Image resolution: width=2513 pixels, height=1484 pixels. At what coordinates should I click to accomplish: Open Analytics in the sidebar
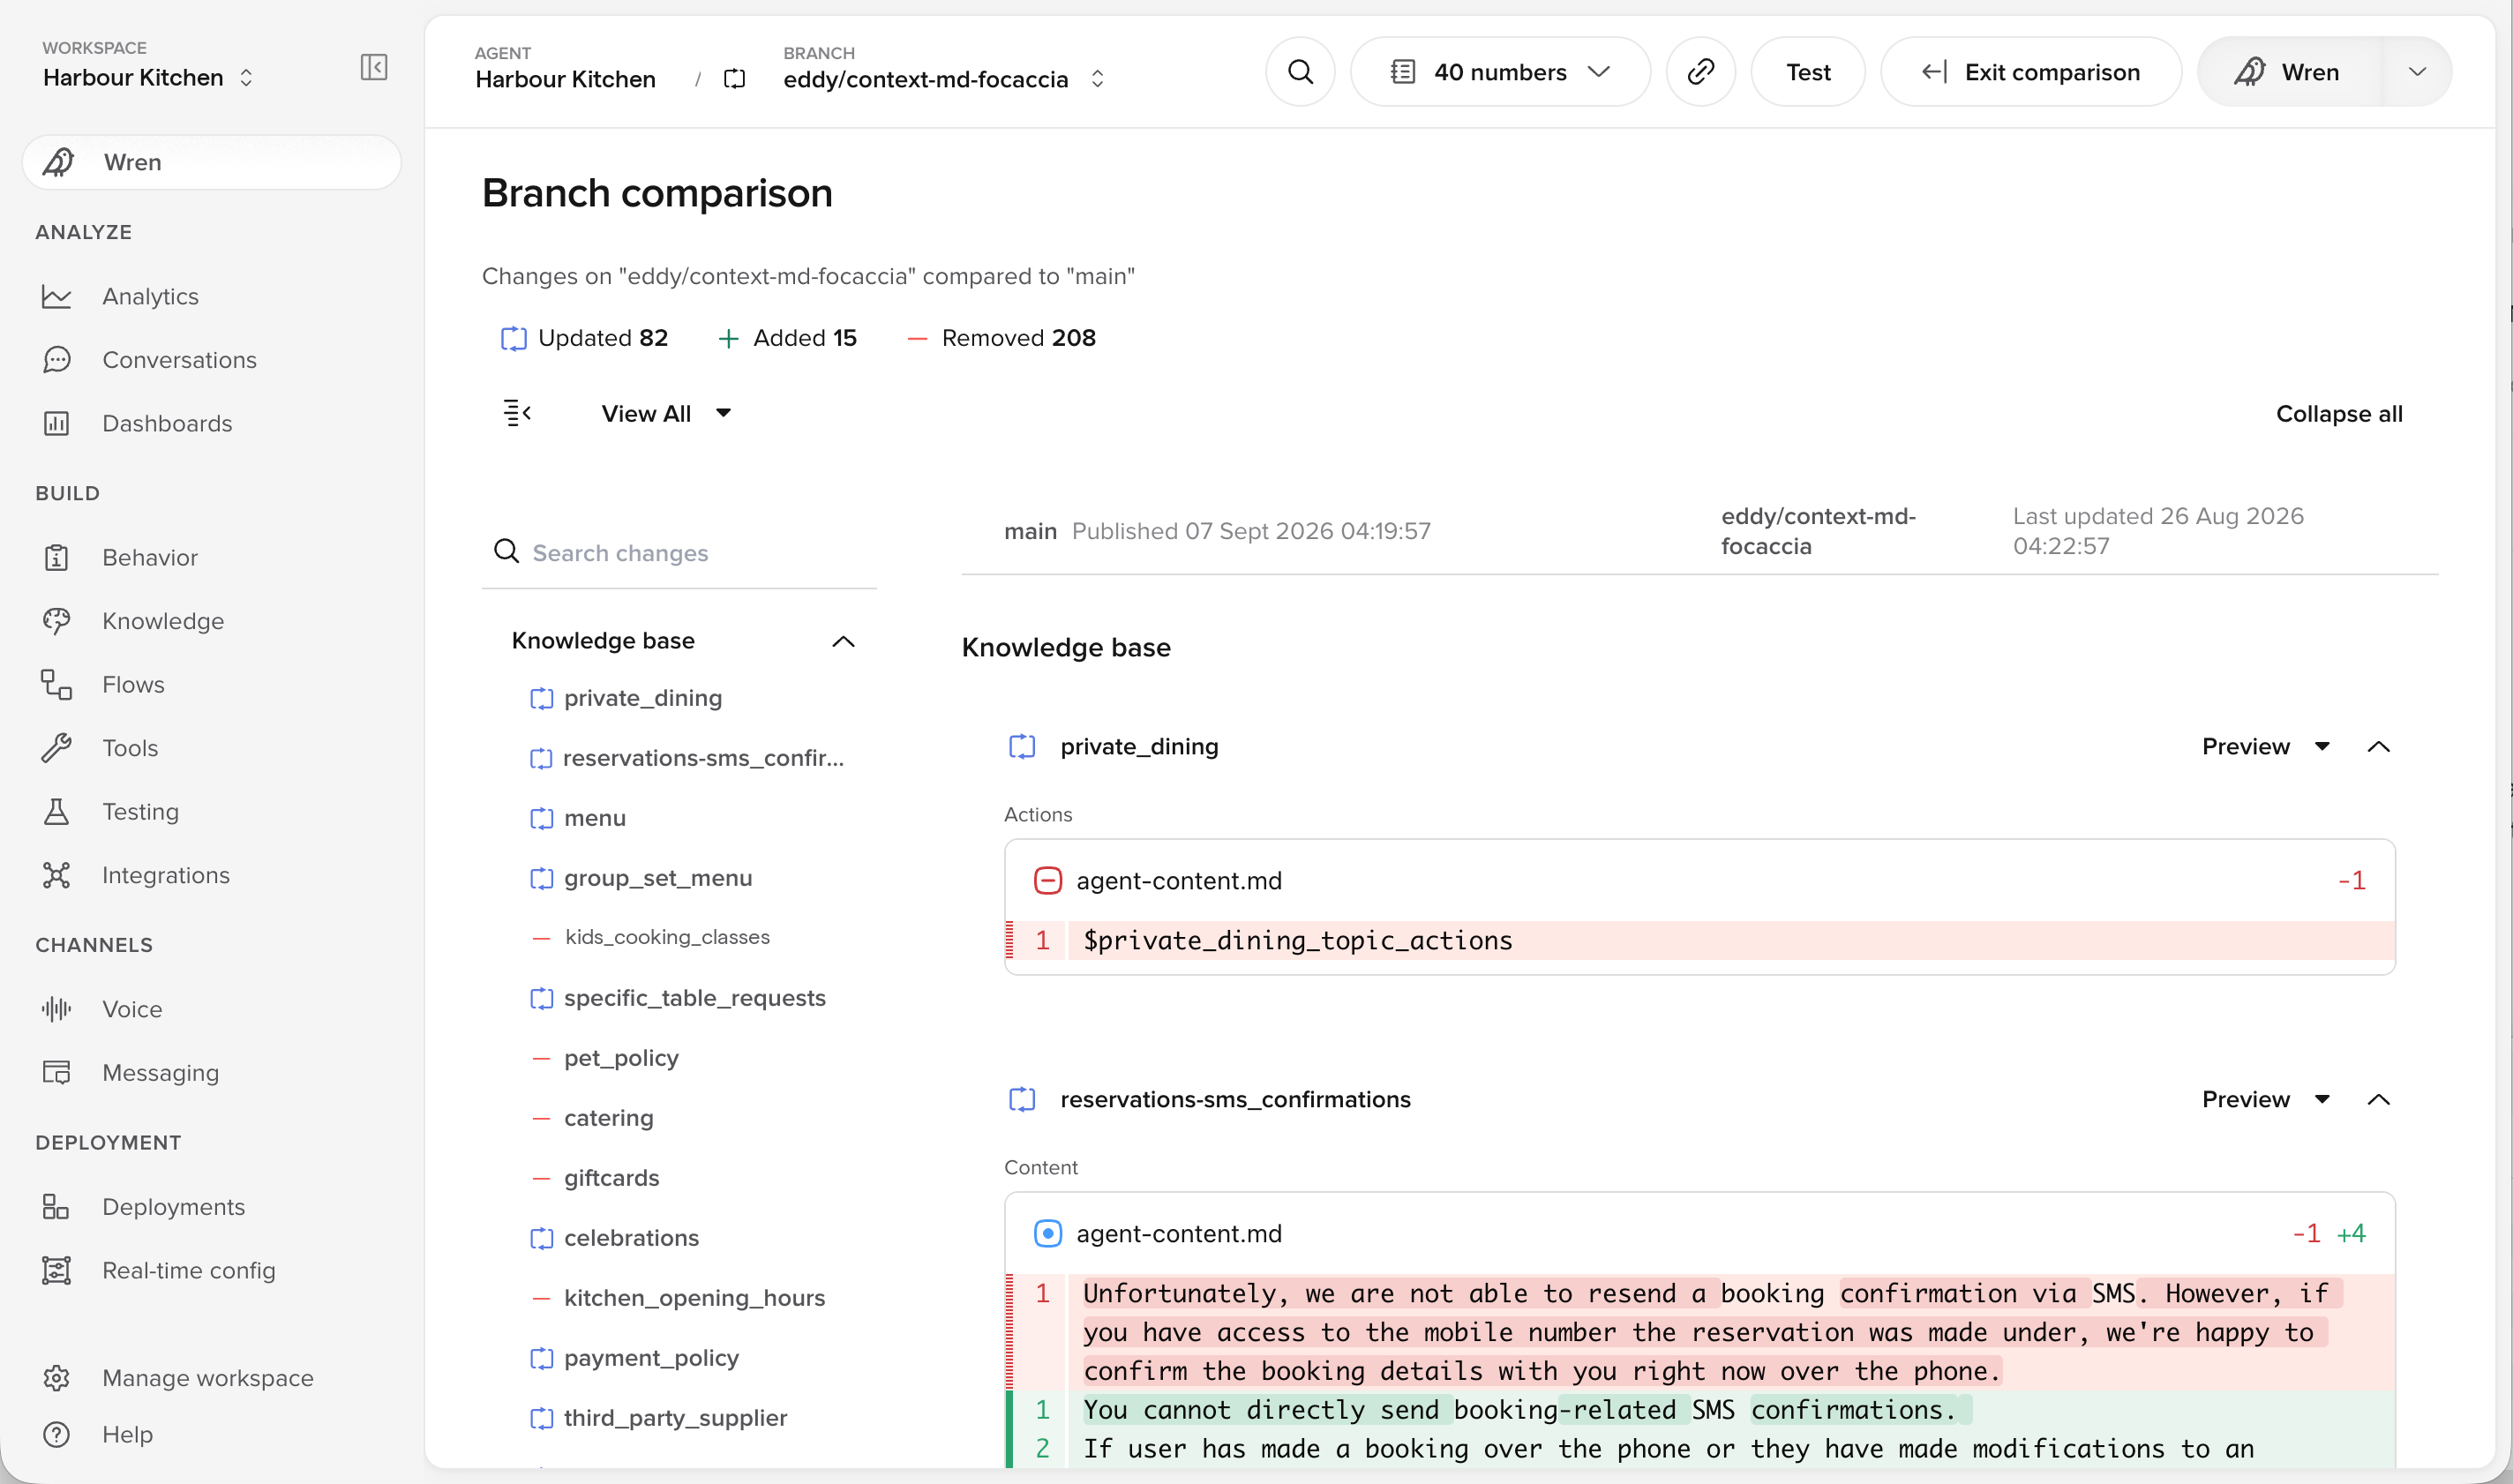click(x=150, y=296)
